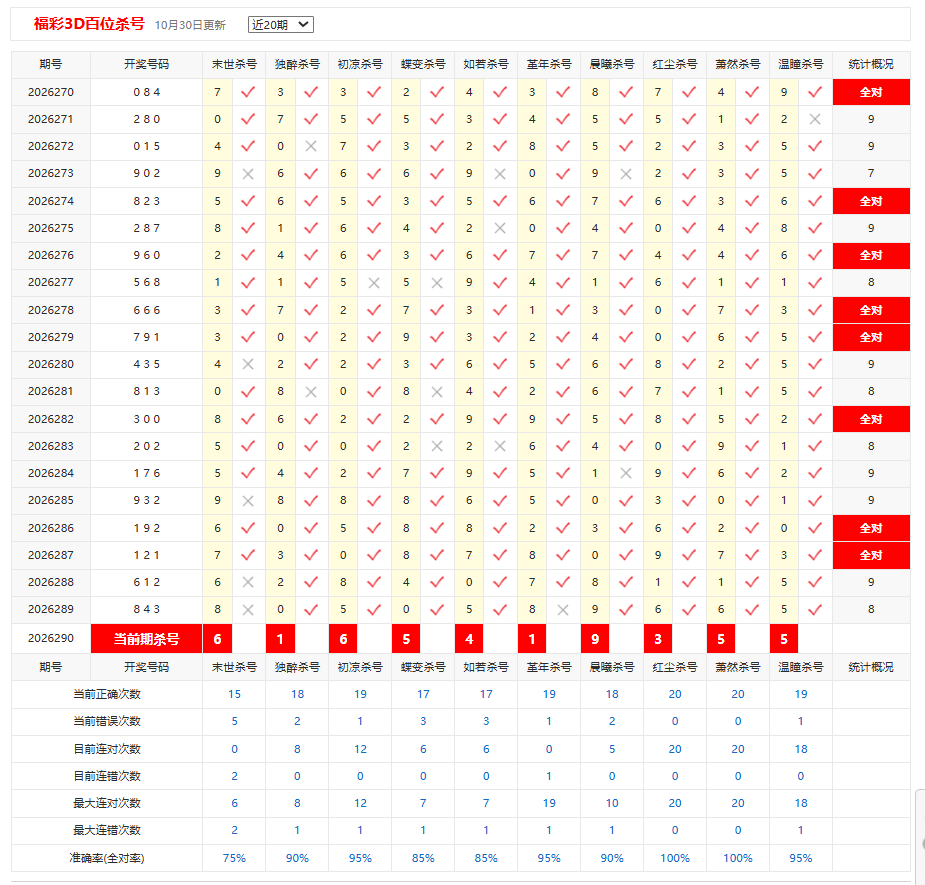Click the check mark for 温瞳杀号 in row 2026270
Viewport: 925px width, 885px height.
click(815, 92)
